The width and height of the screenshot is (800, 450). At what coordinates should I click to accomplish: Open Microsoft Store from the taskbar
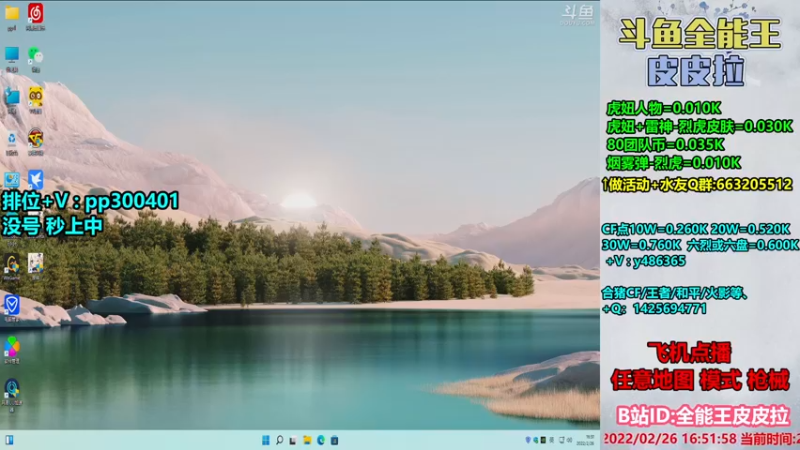pyautogui.click(x=335, y=440)
